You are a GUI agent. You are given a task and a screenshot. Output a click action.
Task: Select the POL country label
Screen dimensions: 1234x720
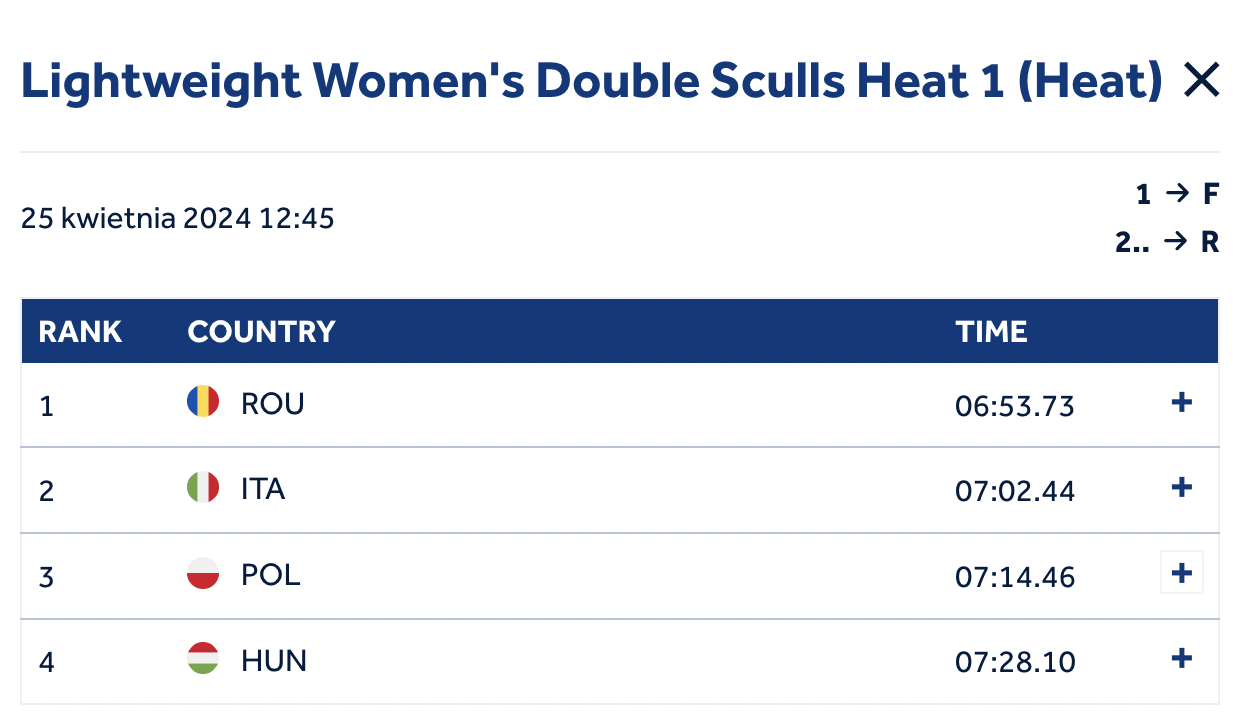coord(270,575)
